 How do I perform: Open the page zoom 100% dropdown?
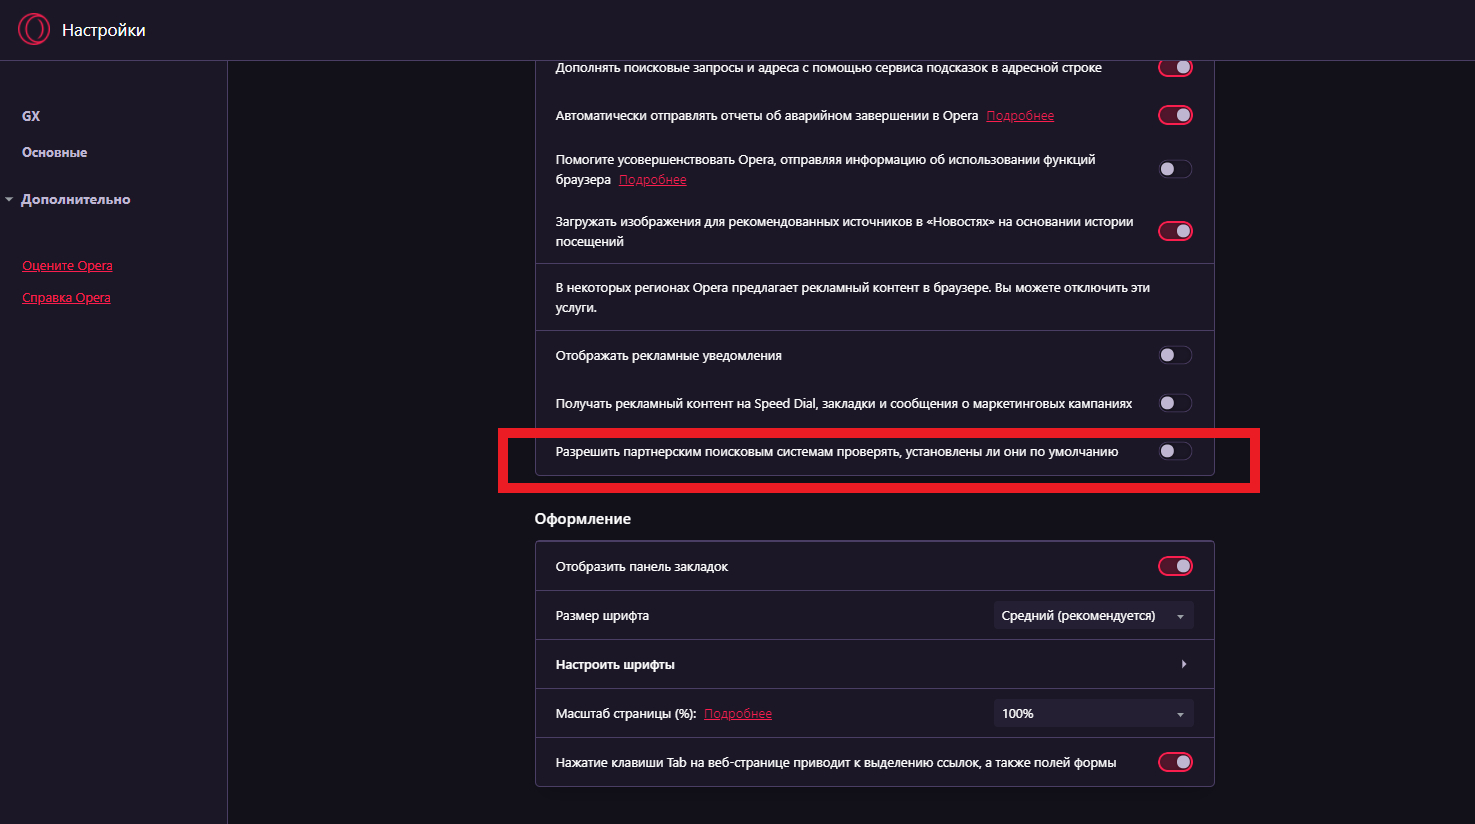point(1093,713)
